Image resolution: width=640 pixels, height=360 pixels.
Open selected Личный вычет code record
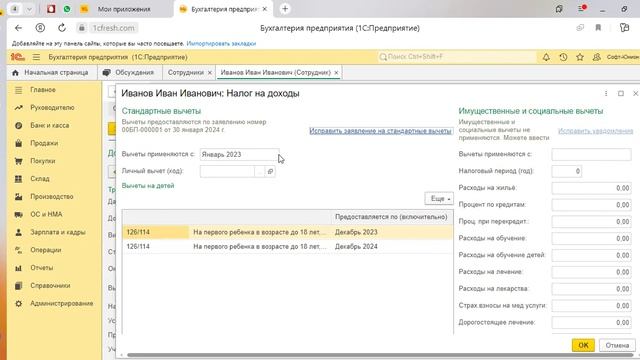[x=270, y=171]
